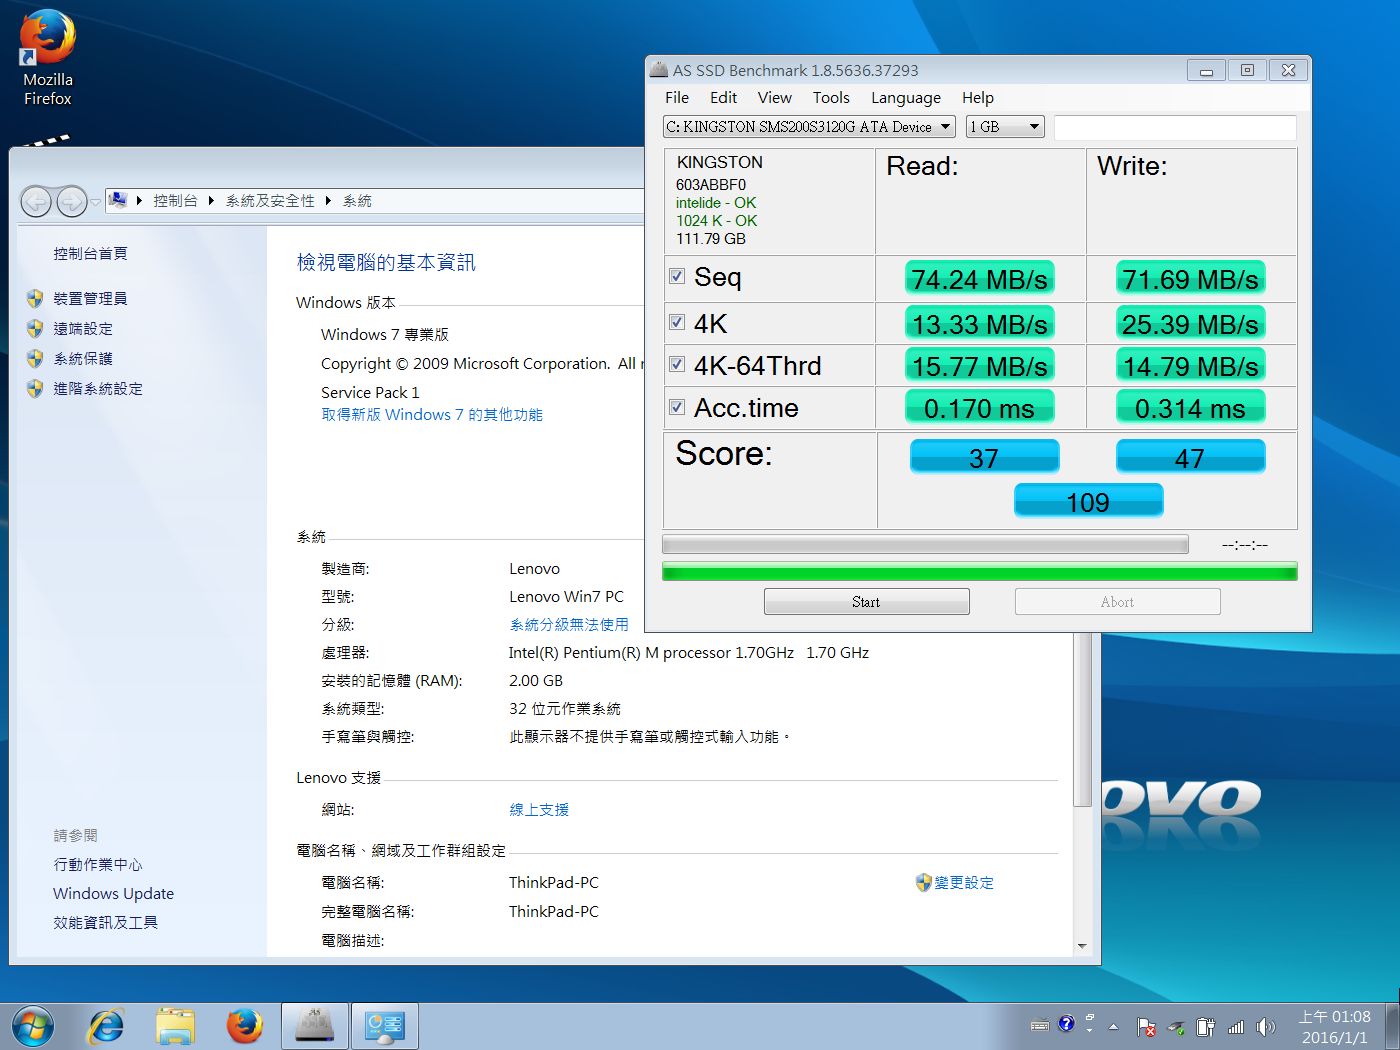
Task: Open the 1 GB test size dropdown
Action: [1005, 127]
